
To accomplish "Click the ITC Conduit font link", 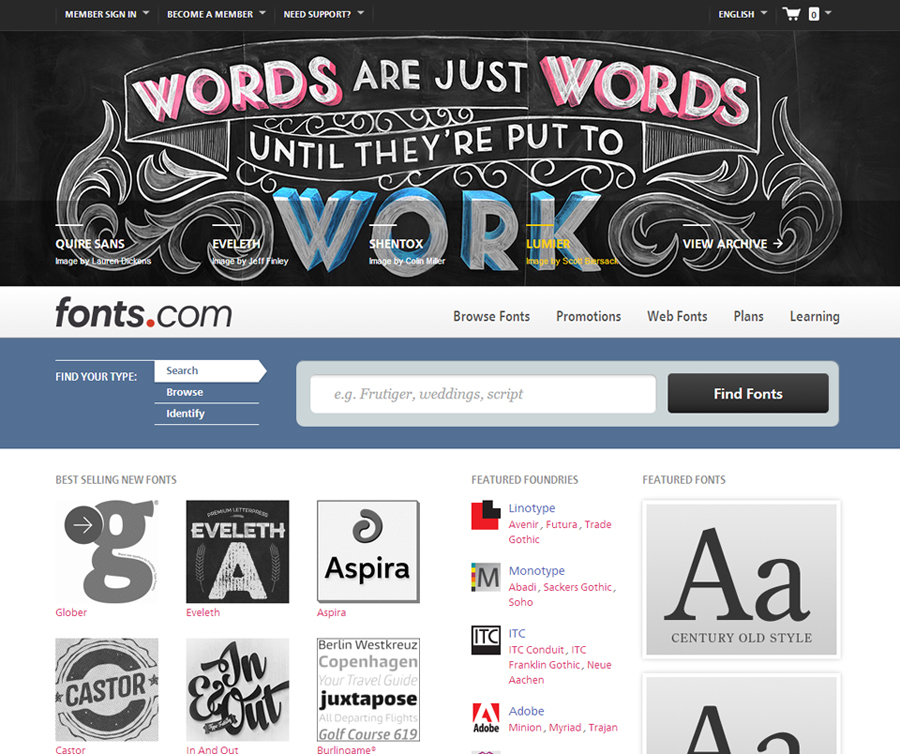I will [x=536, y=650].
